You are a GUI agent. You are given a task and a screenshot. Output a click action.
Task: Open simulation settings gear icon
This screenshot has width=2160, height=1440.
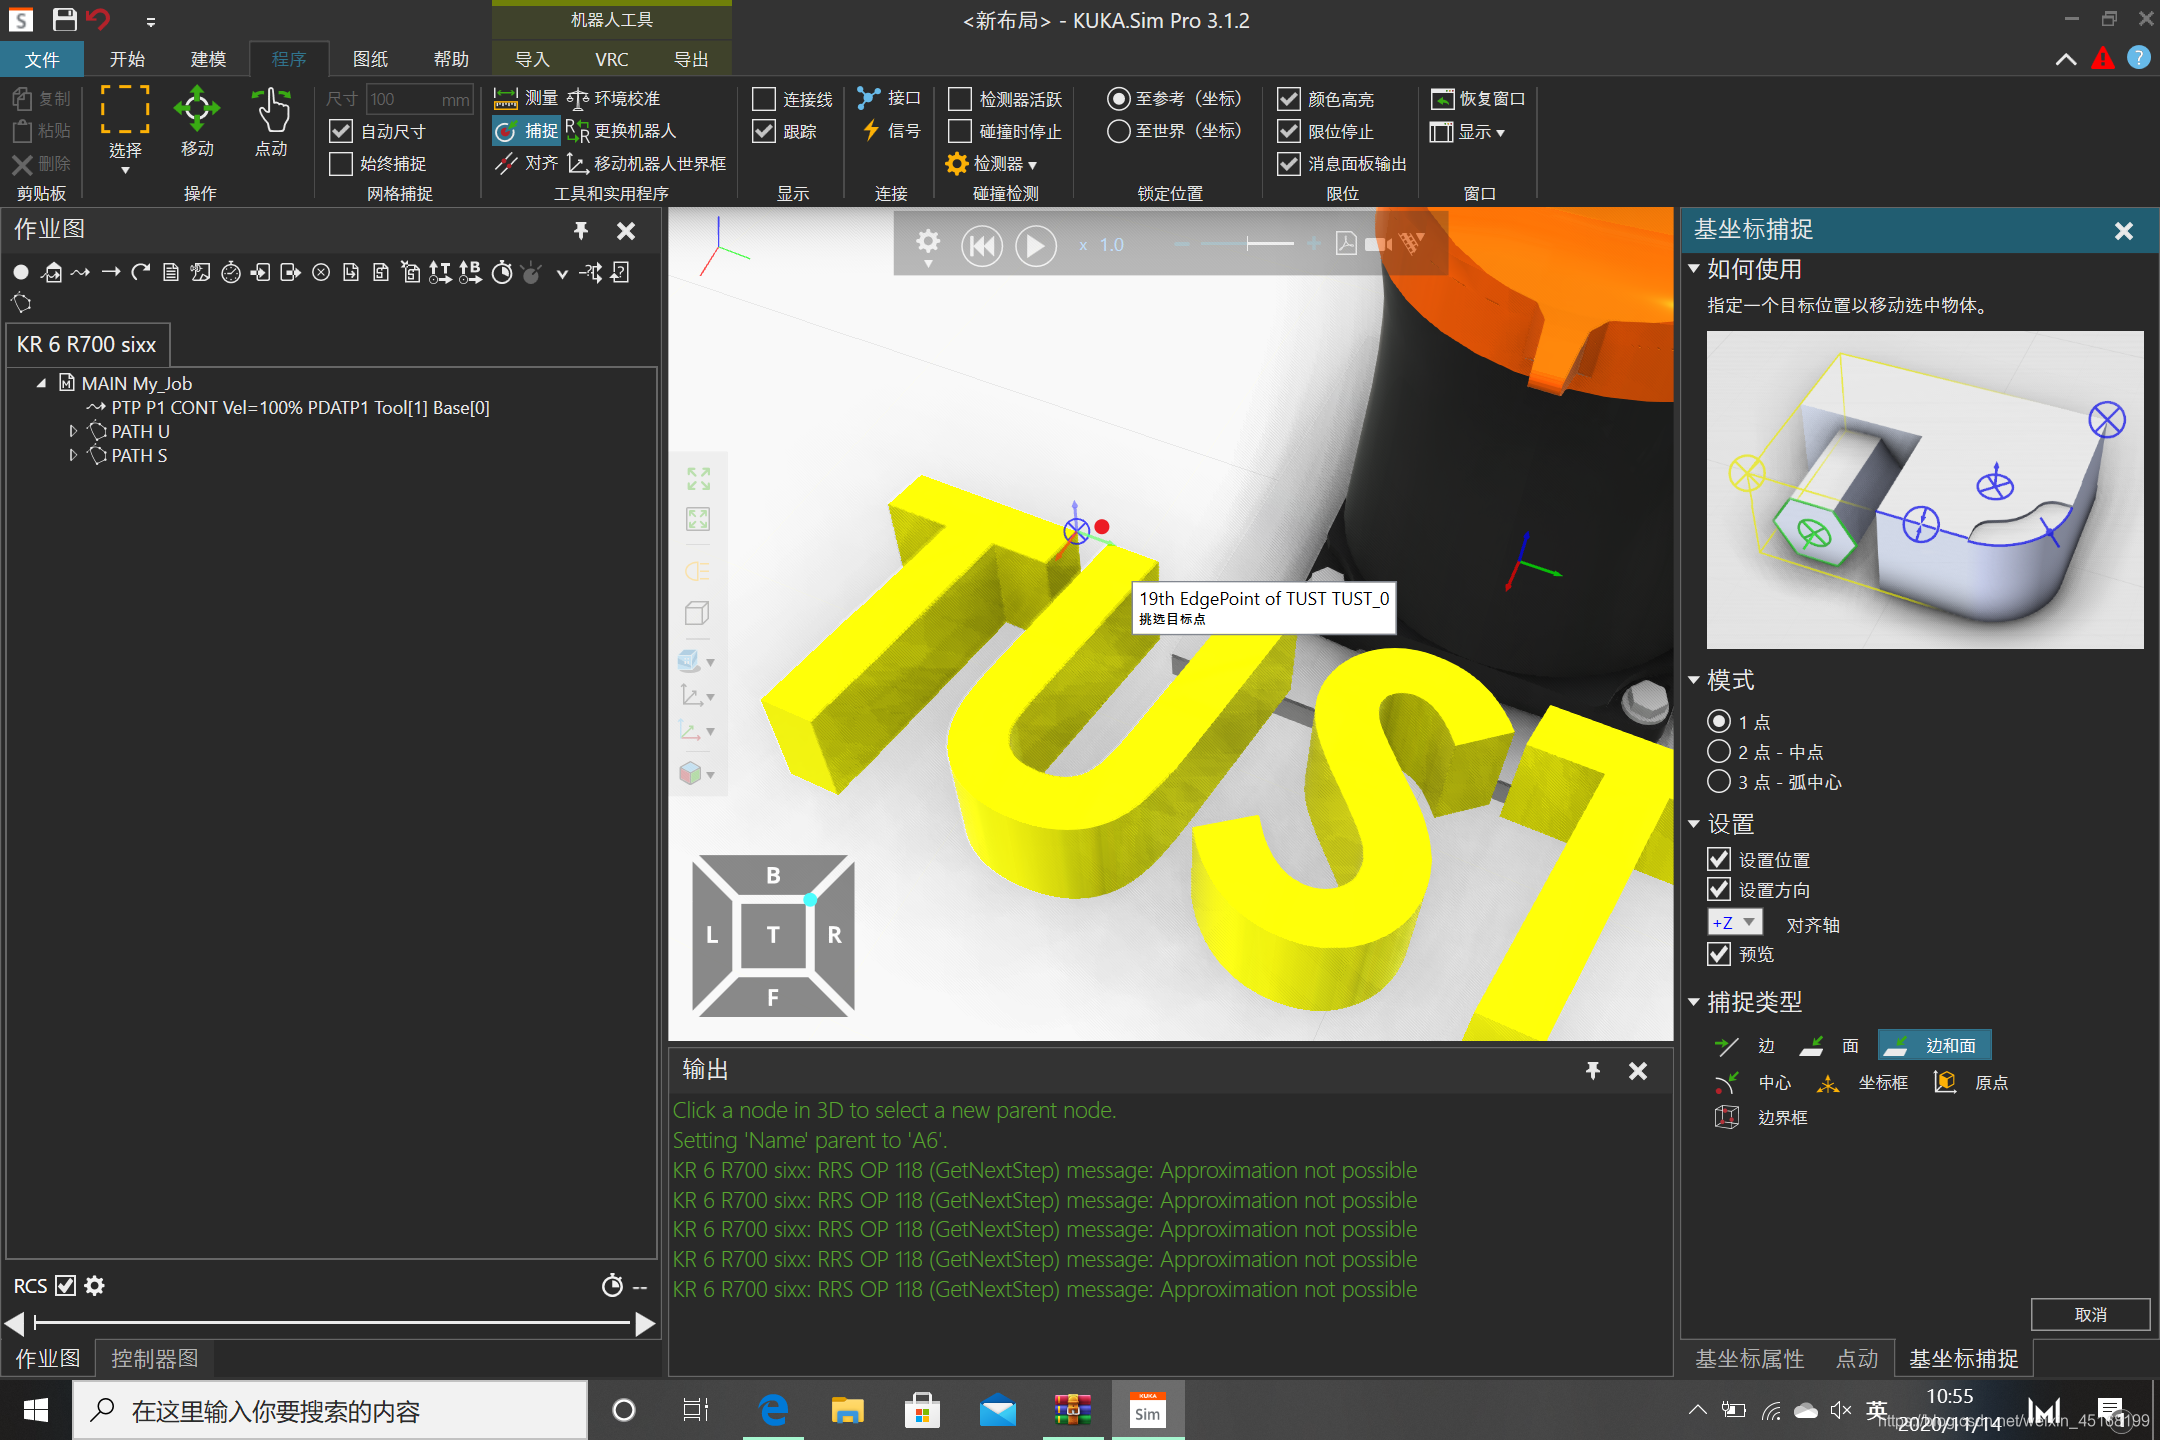click(928, 243)
